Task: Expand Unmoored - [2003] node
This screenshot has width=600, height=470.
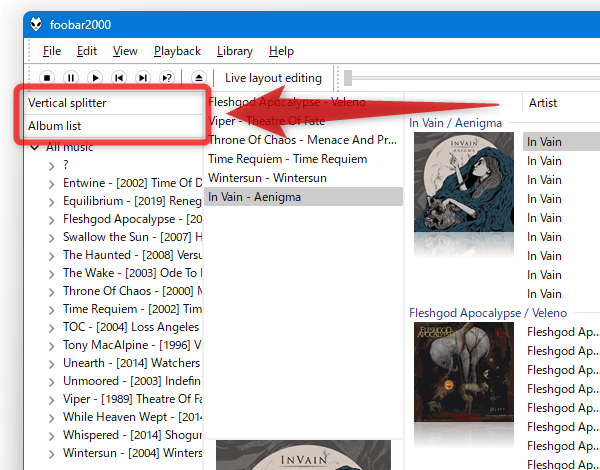Action: [x=52, y=382]
